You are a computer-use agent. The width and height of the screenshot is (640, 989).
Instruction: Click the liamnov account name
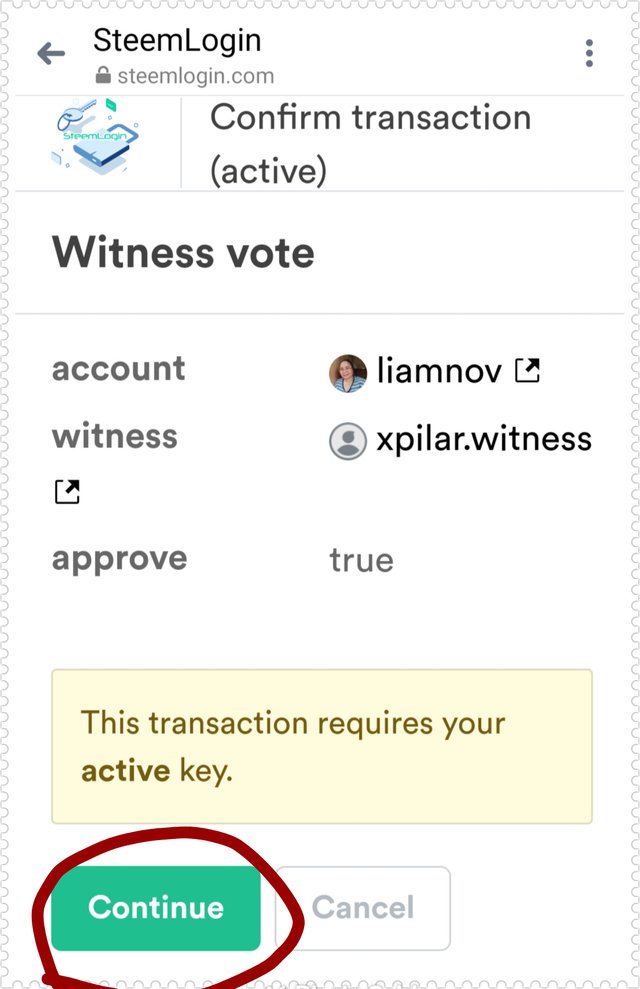[x=438, y=372]
